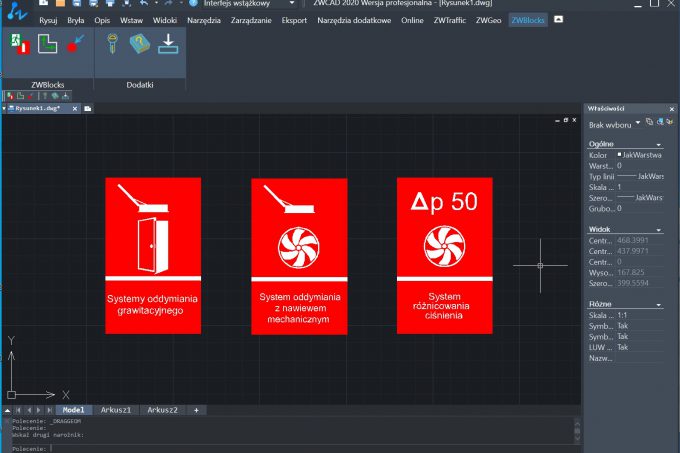Go to last layout with navigation arrow
This screenshot has width=680, height=453.
[x=49, y=410]
